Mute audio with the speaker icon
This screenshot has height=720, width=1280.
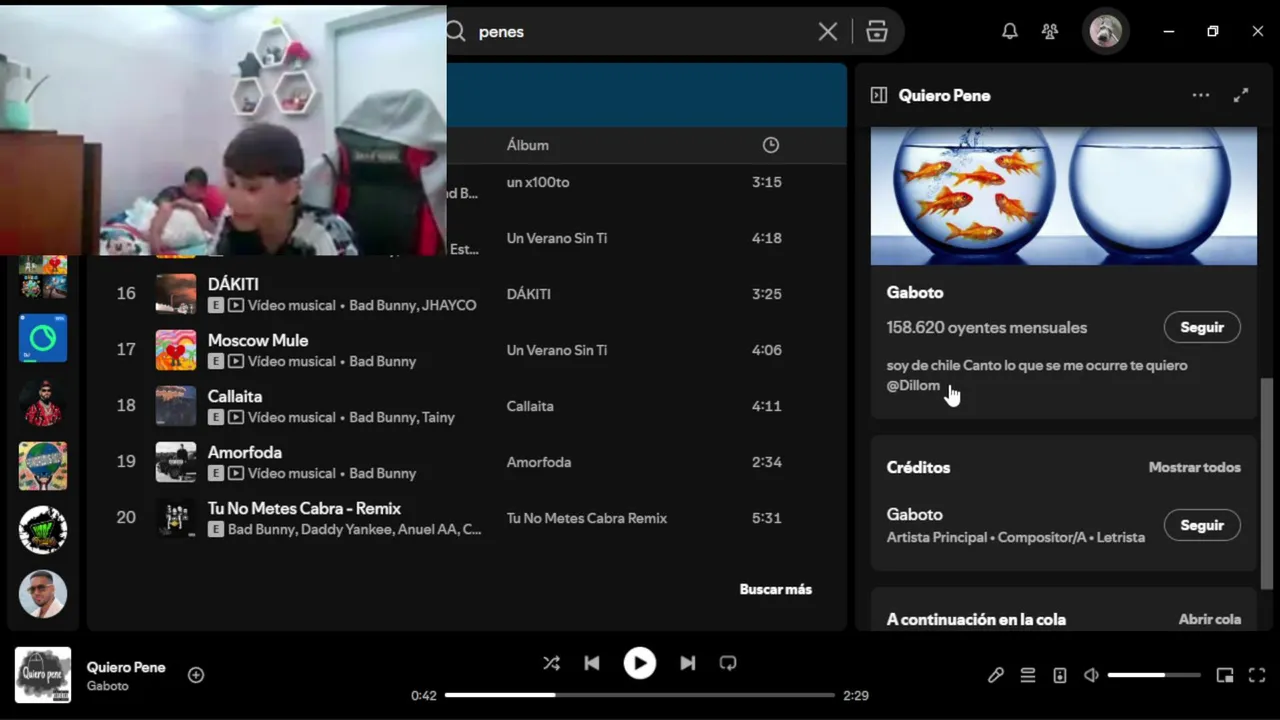(1091, 675)
